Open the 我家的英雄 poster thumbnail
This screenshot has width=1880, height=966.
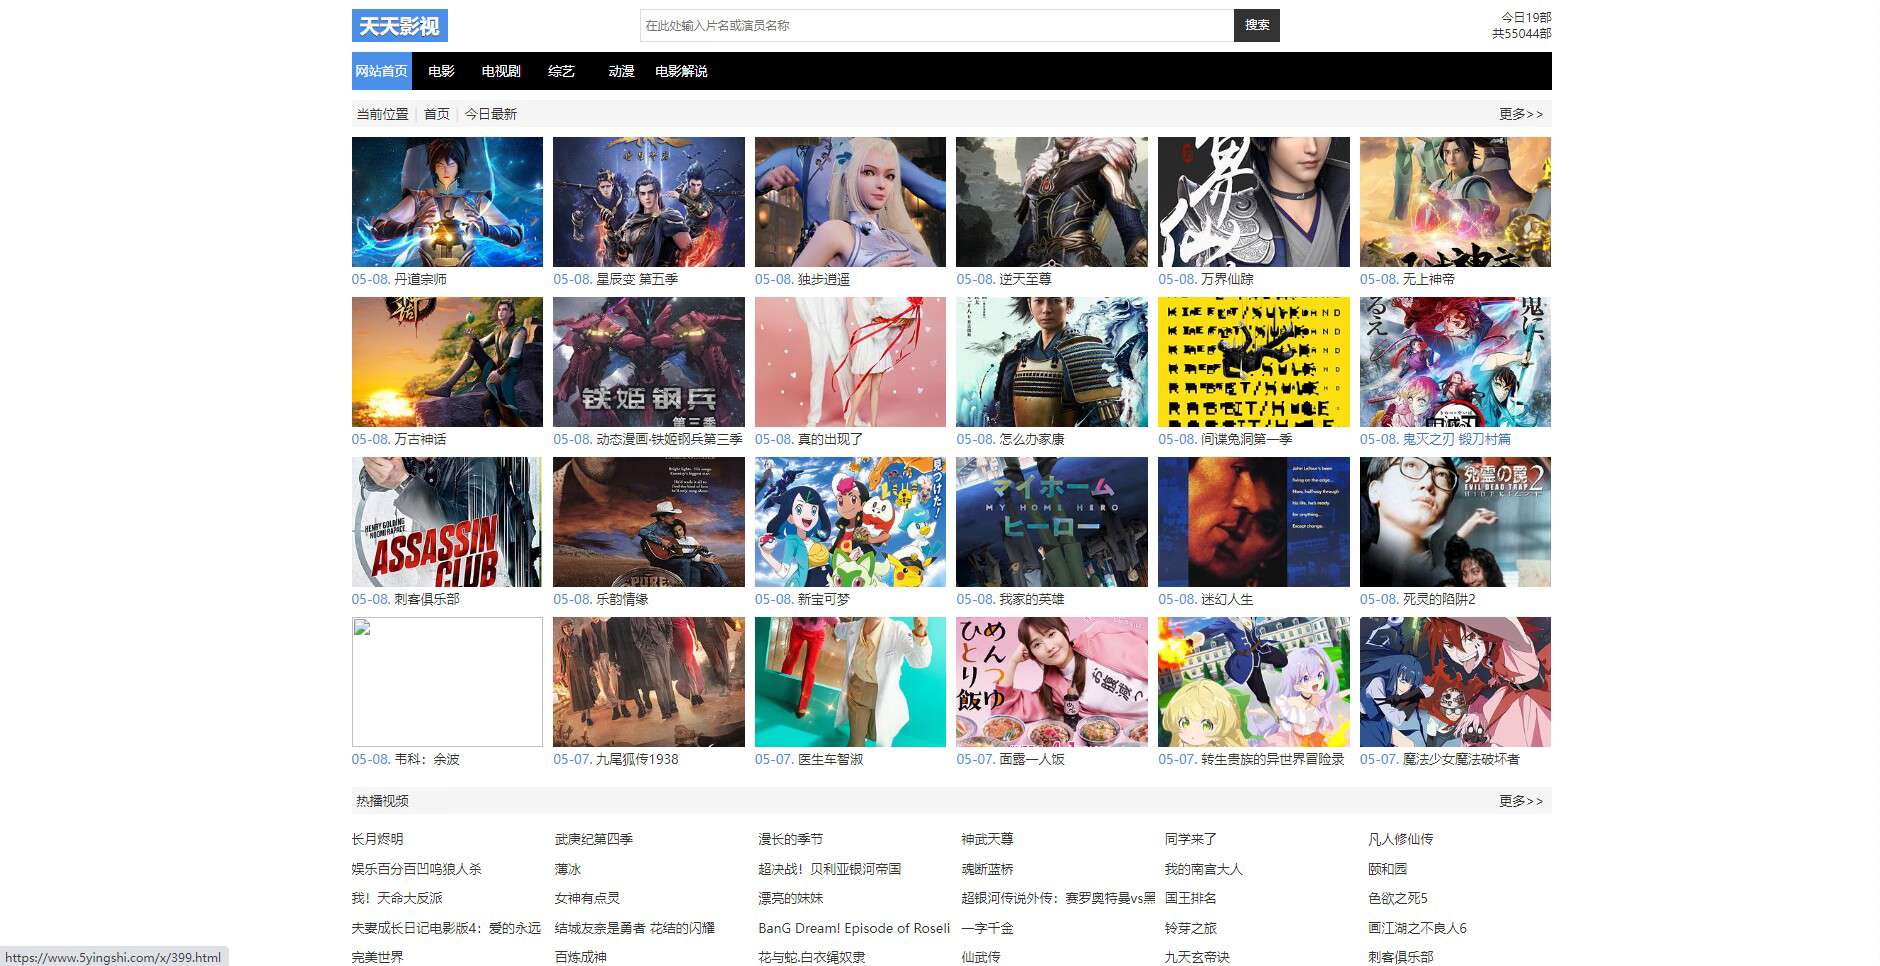1052,522
